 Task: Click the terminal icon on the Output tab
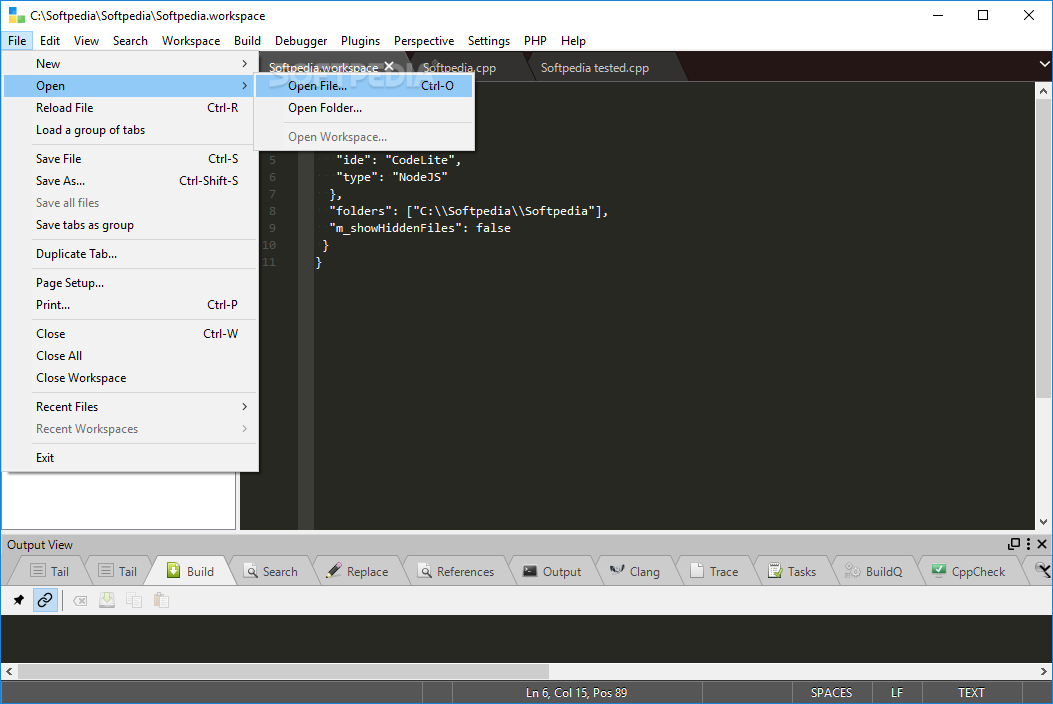click(530, 571)
